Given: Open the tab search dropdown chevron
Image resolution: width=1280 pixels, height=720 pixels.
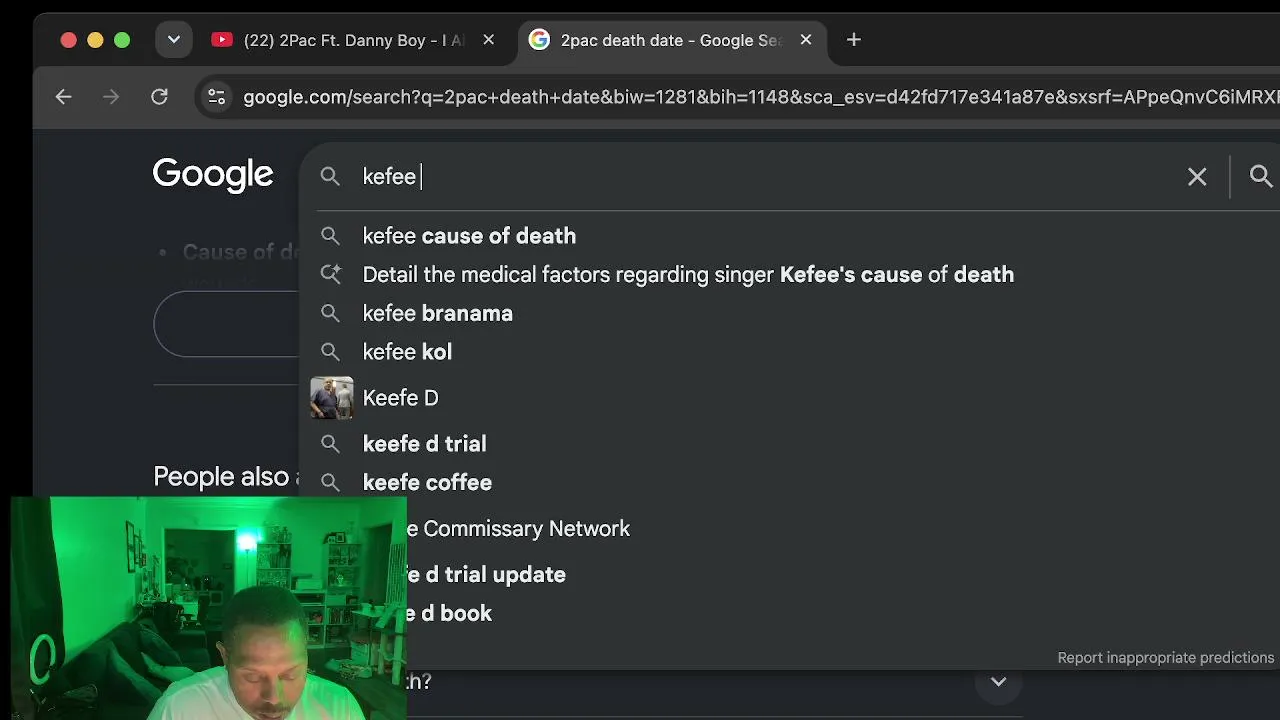Looking at the screenshot, I should [174, 40].
